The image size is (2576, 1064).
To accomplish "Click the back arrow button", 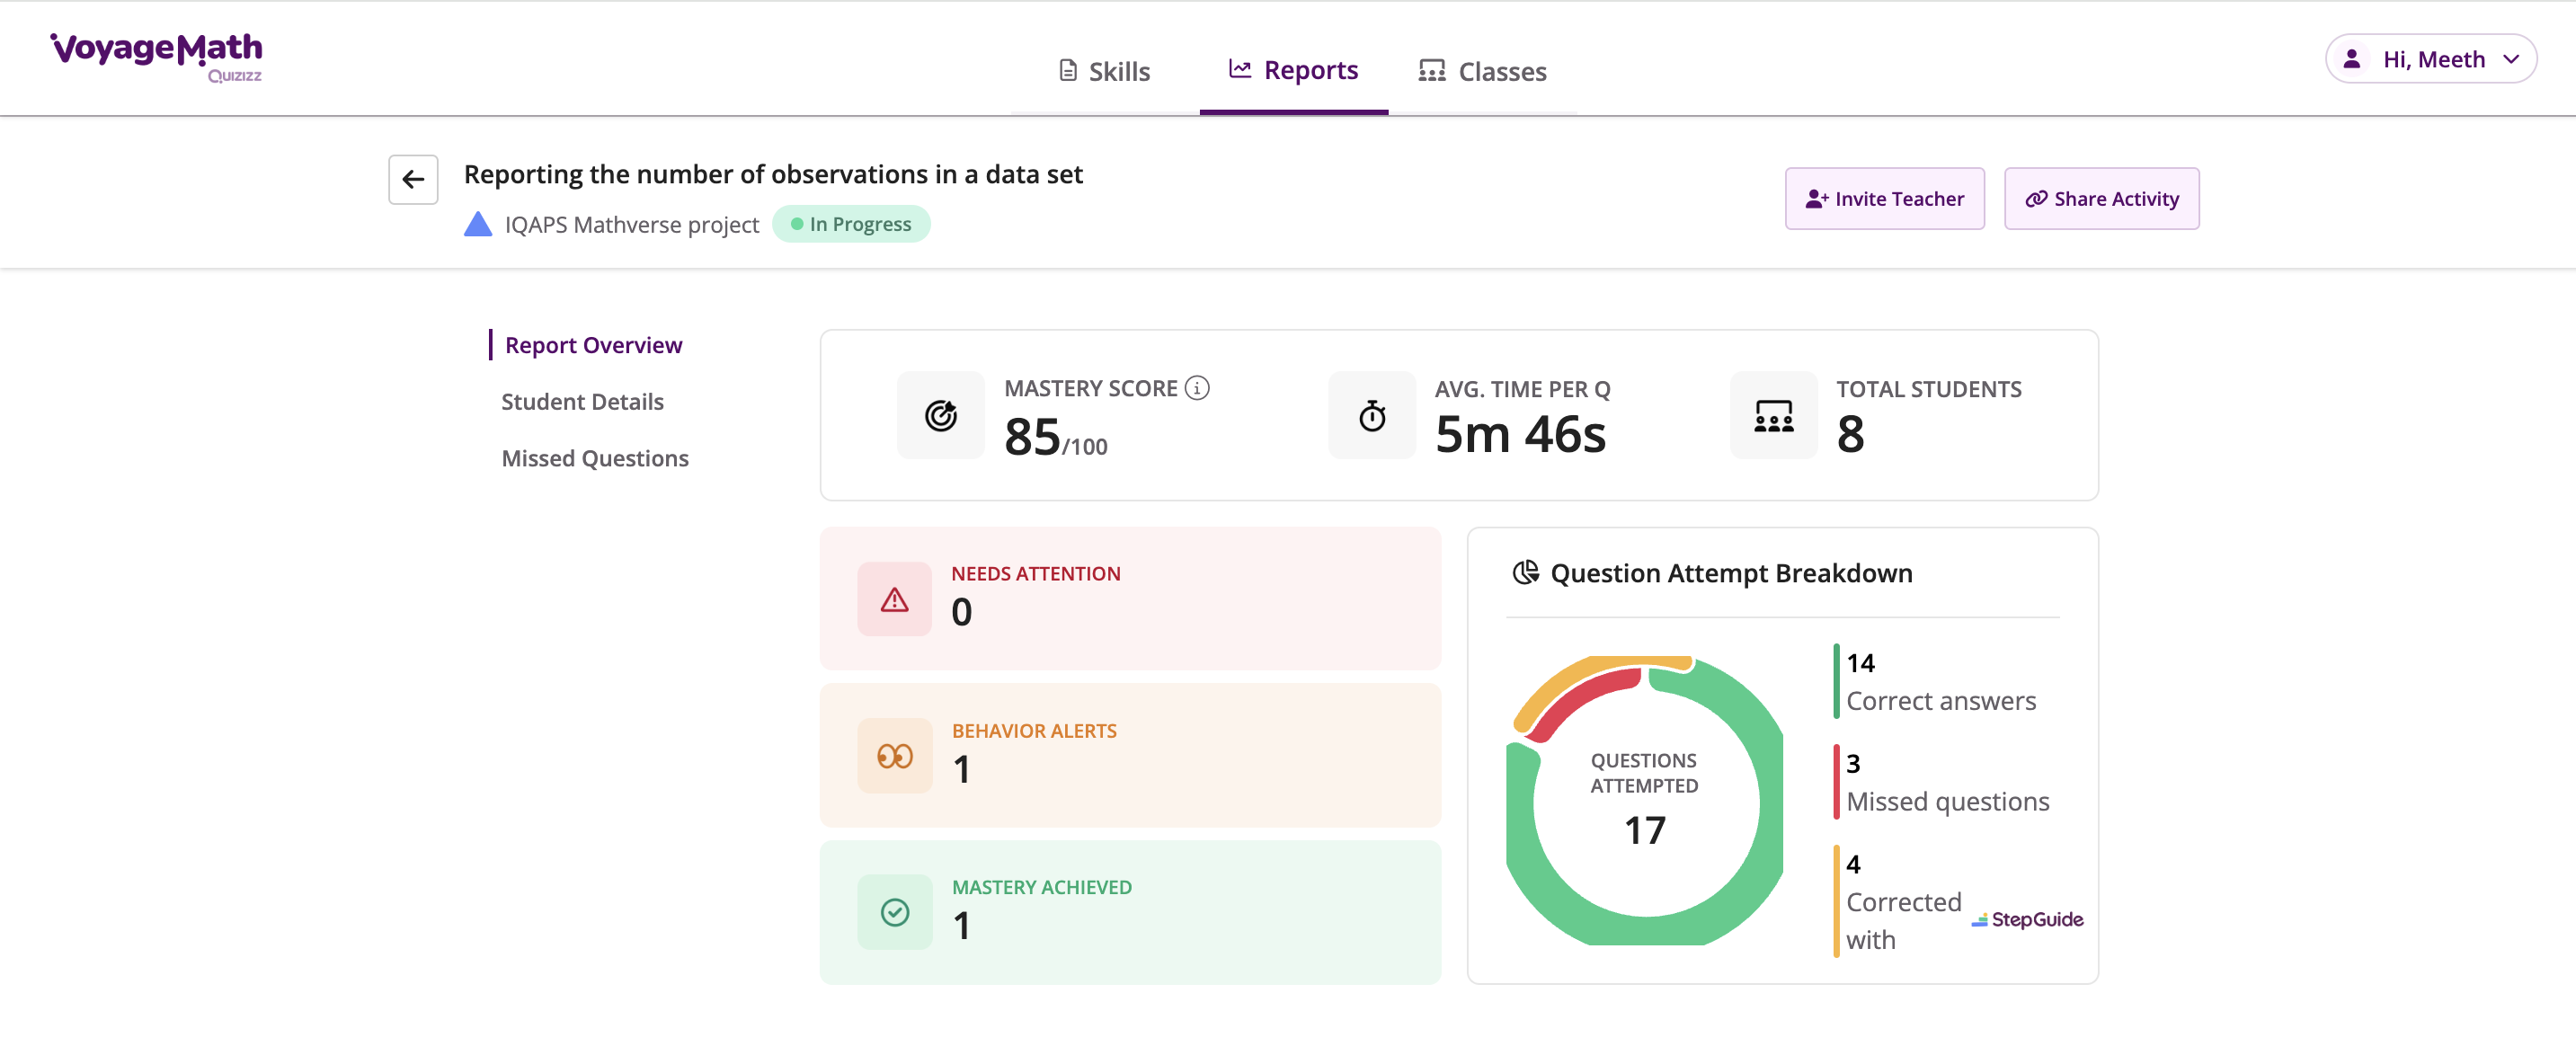I will point(413,179).
